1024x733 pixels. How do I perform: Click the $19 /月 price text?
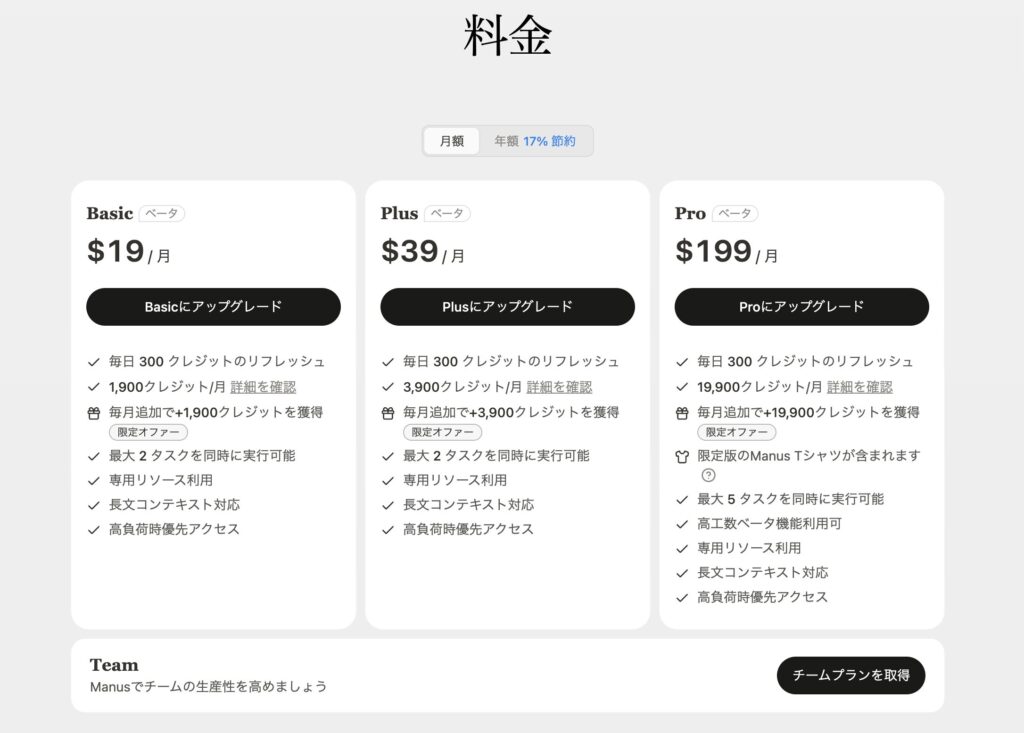tap(129, 252)
